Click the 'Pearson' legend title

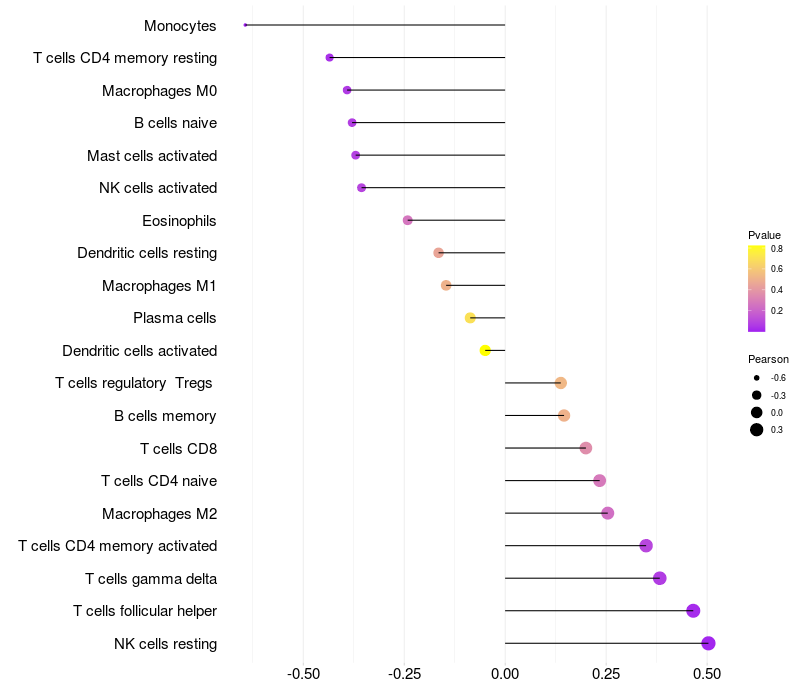click(x=767, y=359)
